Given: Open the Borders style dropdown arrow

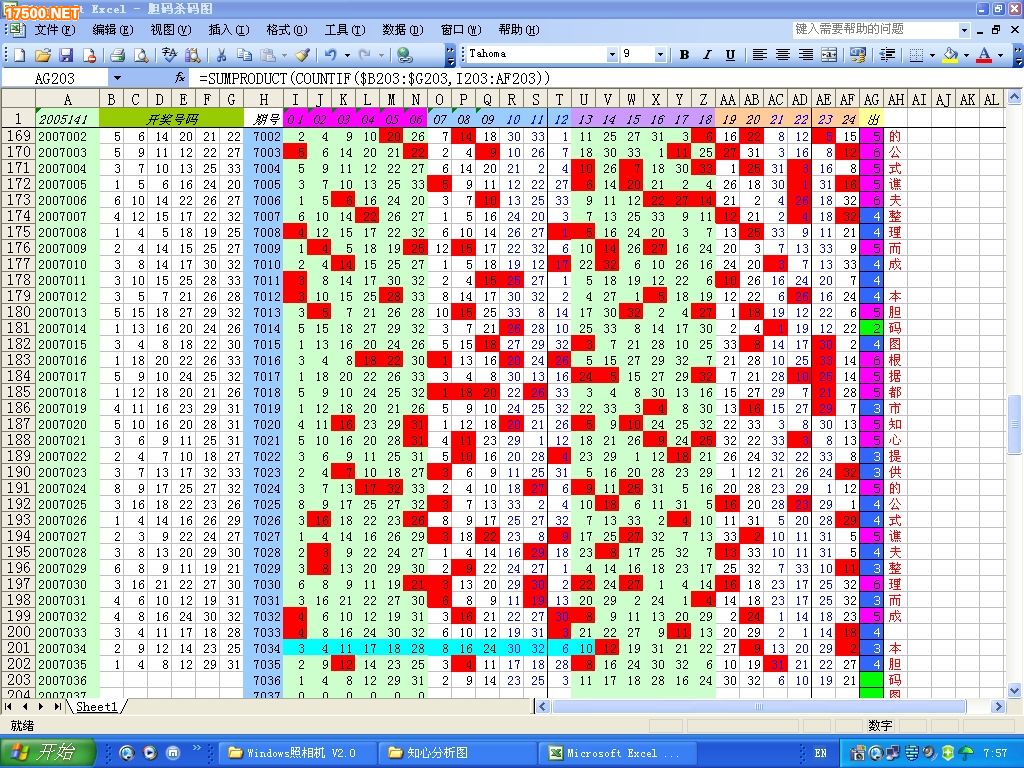Looking at the screenshot, I should (x=932, y=55).
